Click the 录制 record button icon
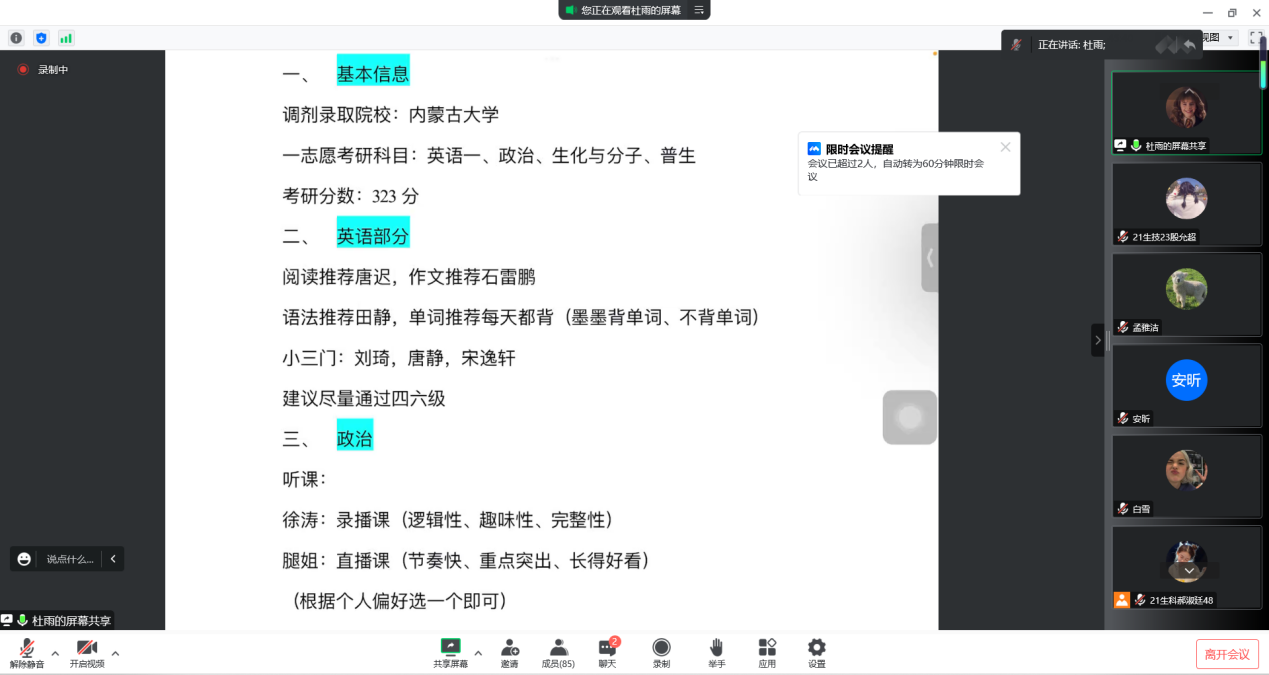Screen dimensions: 1269x675 [661, 648]
